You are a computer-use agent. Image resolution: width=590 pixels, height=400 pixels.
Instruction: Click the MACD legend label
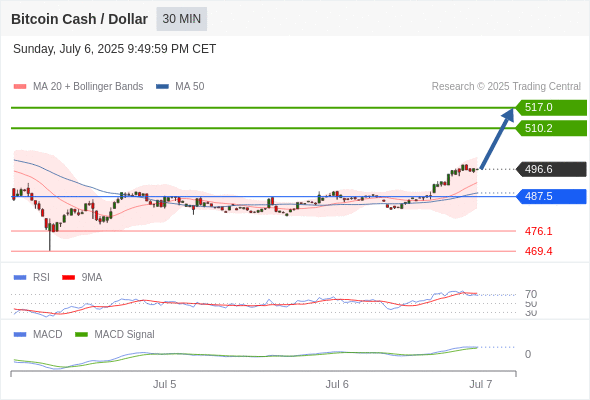click(48, 335)
